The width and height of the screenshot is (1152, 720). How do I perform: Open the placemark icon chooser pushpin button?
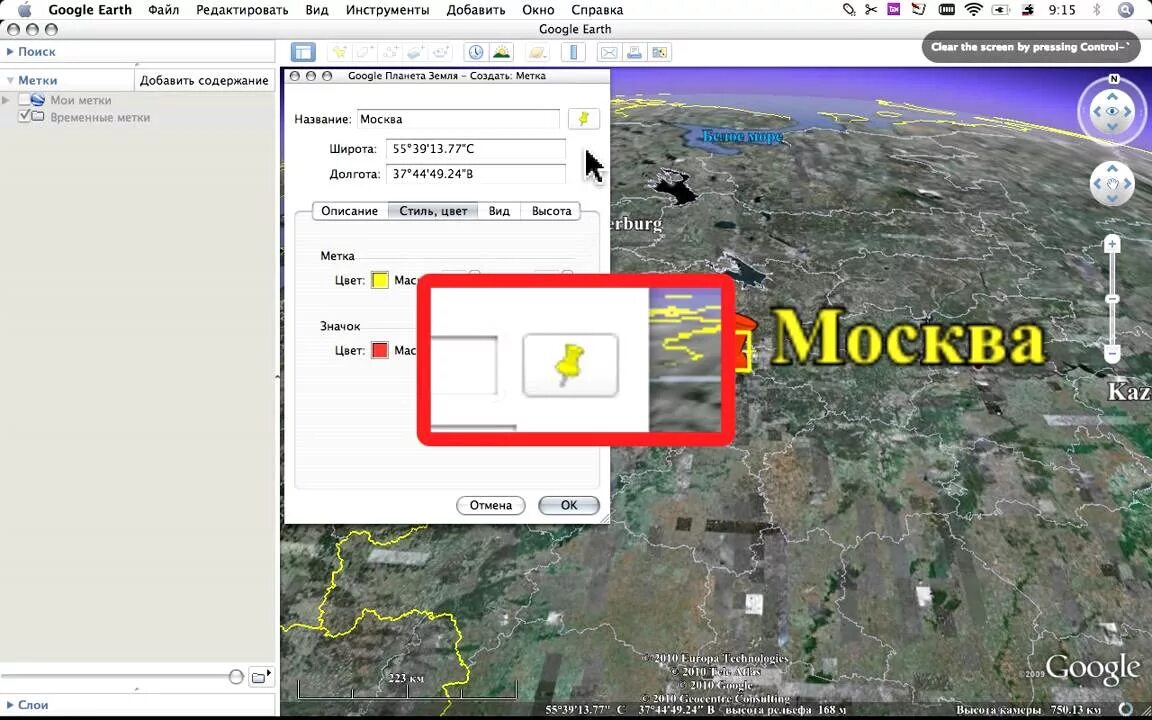[583, 119]
